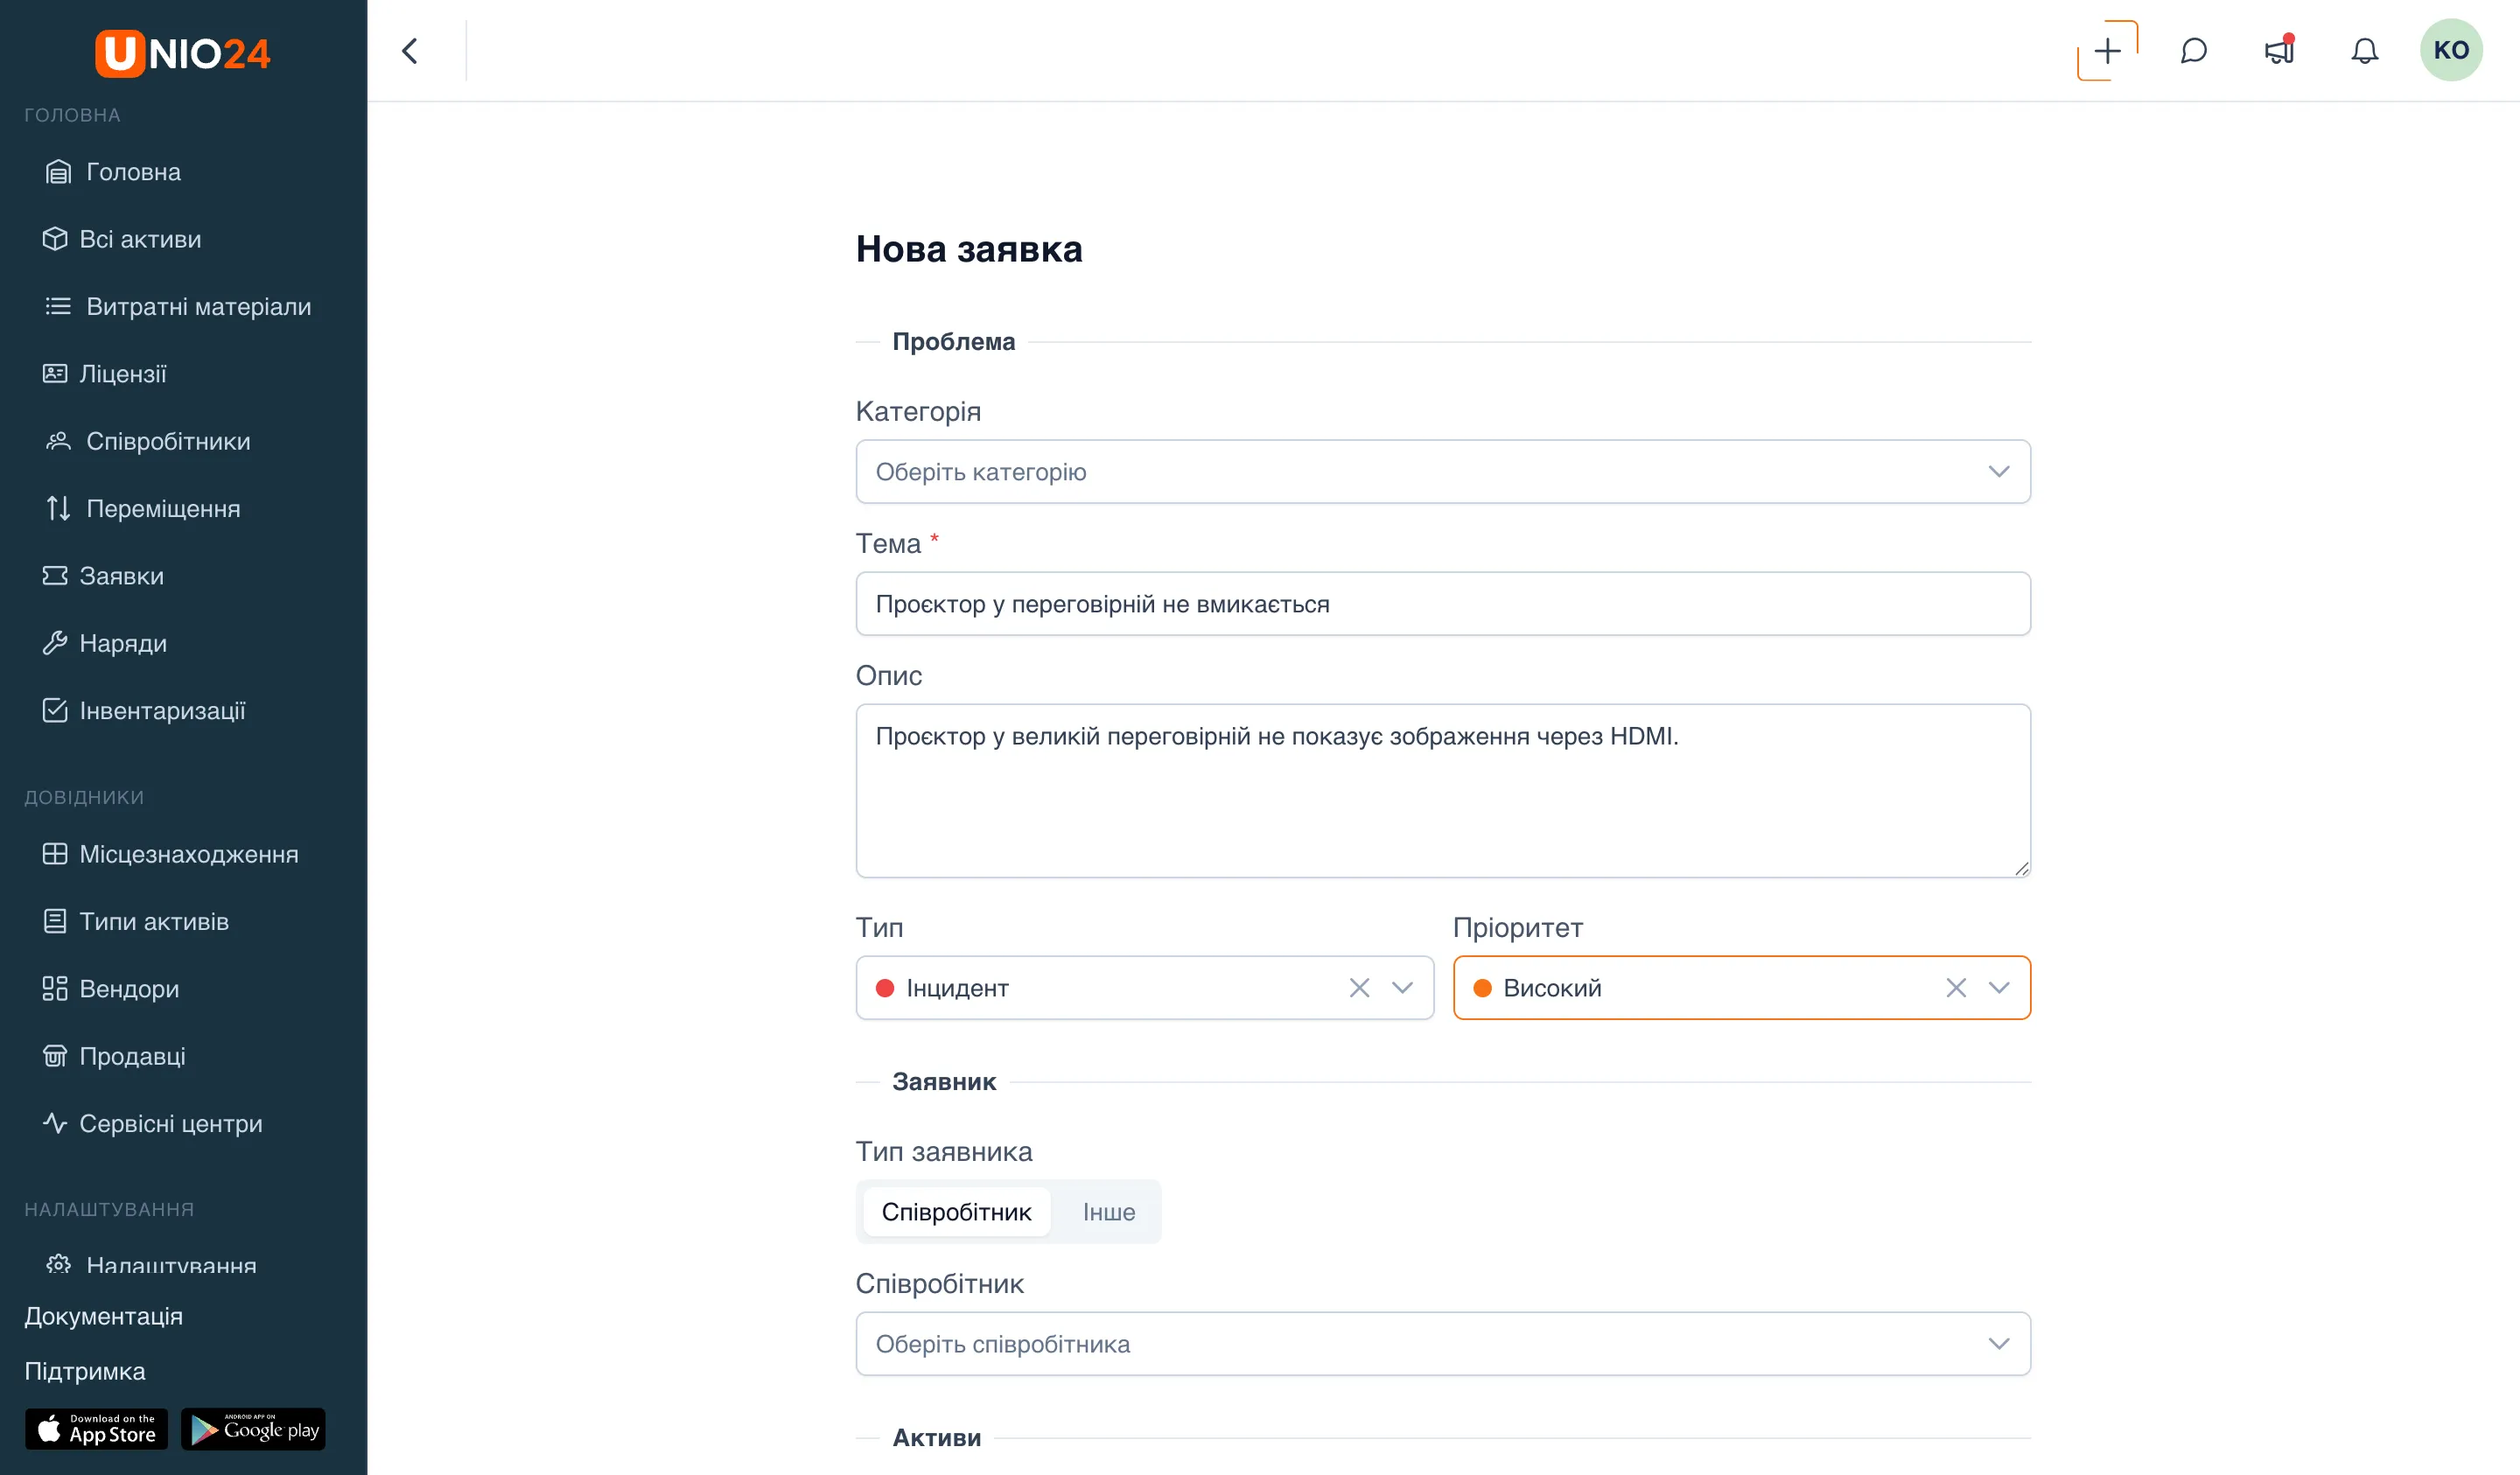
Task: Click the Місцезнаходження grid icon
Action: pos(55,854)
